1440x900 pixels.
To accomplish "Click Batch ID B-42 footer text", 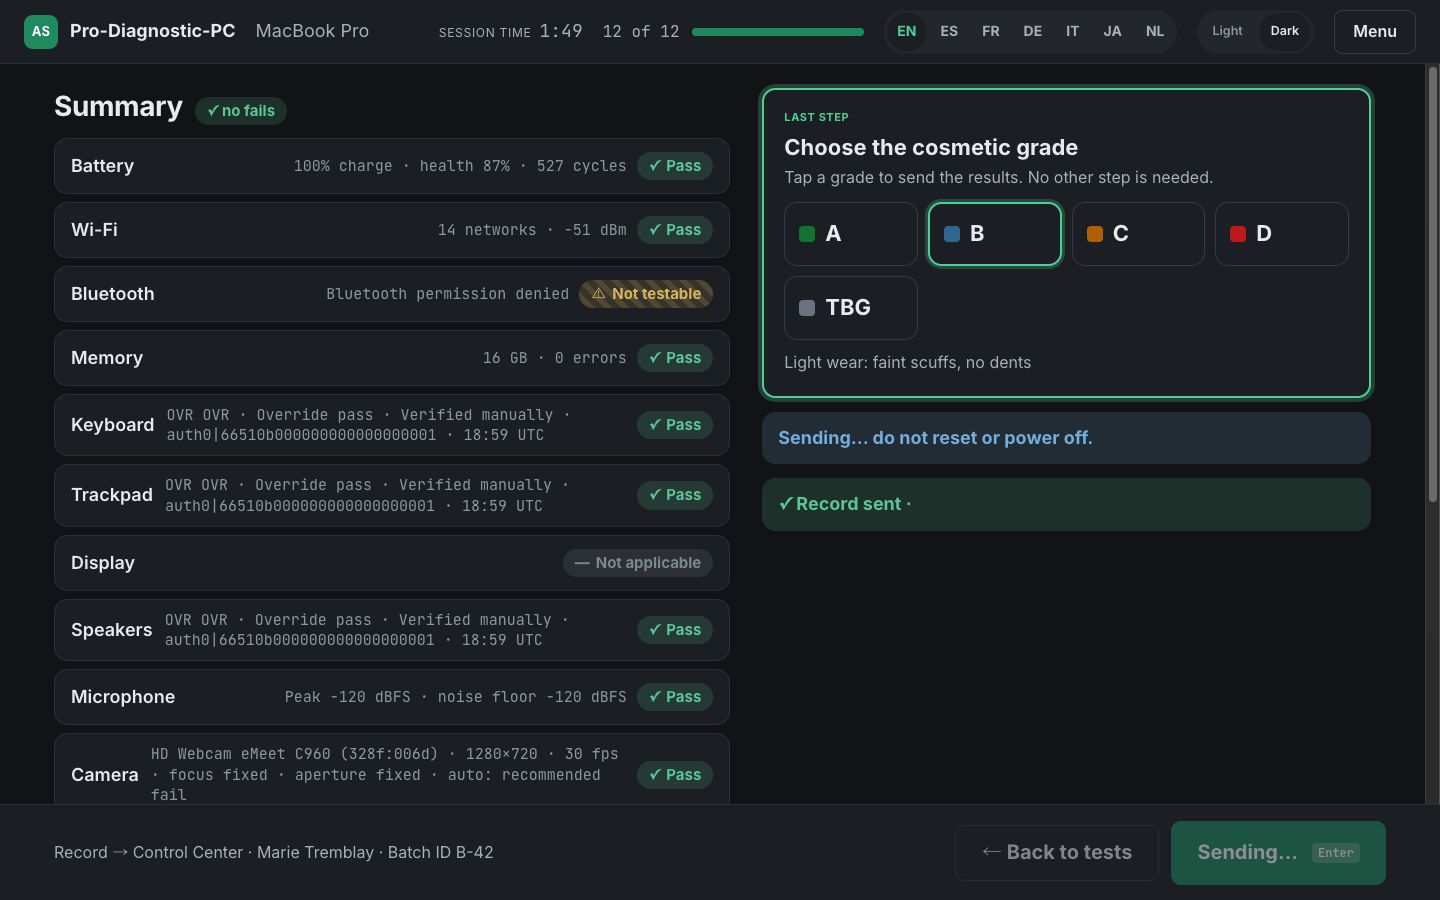I will tap(441, 853).
